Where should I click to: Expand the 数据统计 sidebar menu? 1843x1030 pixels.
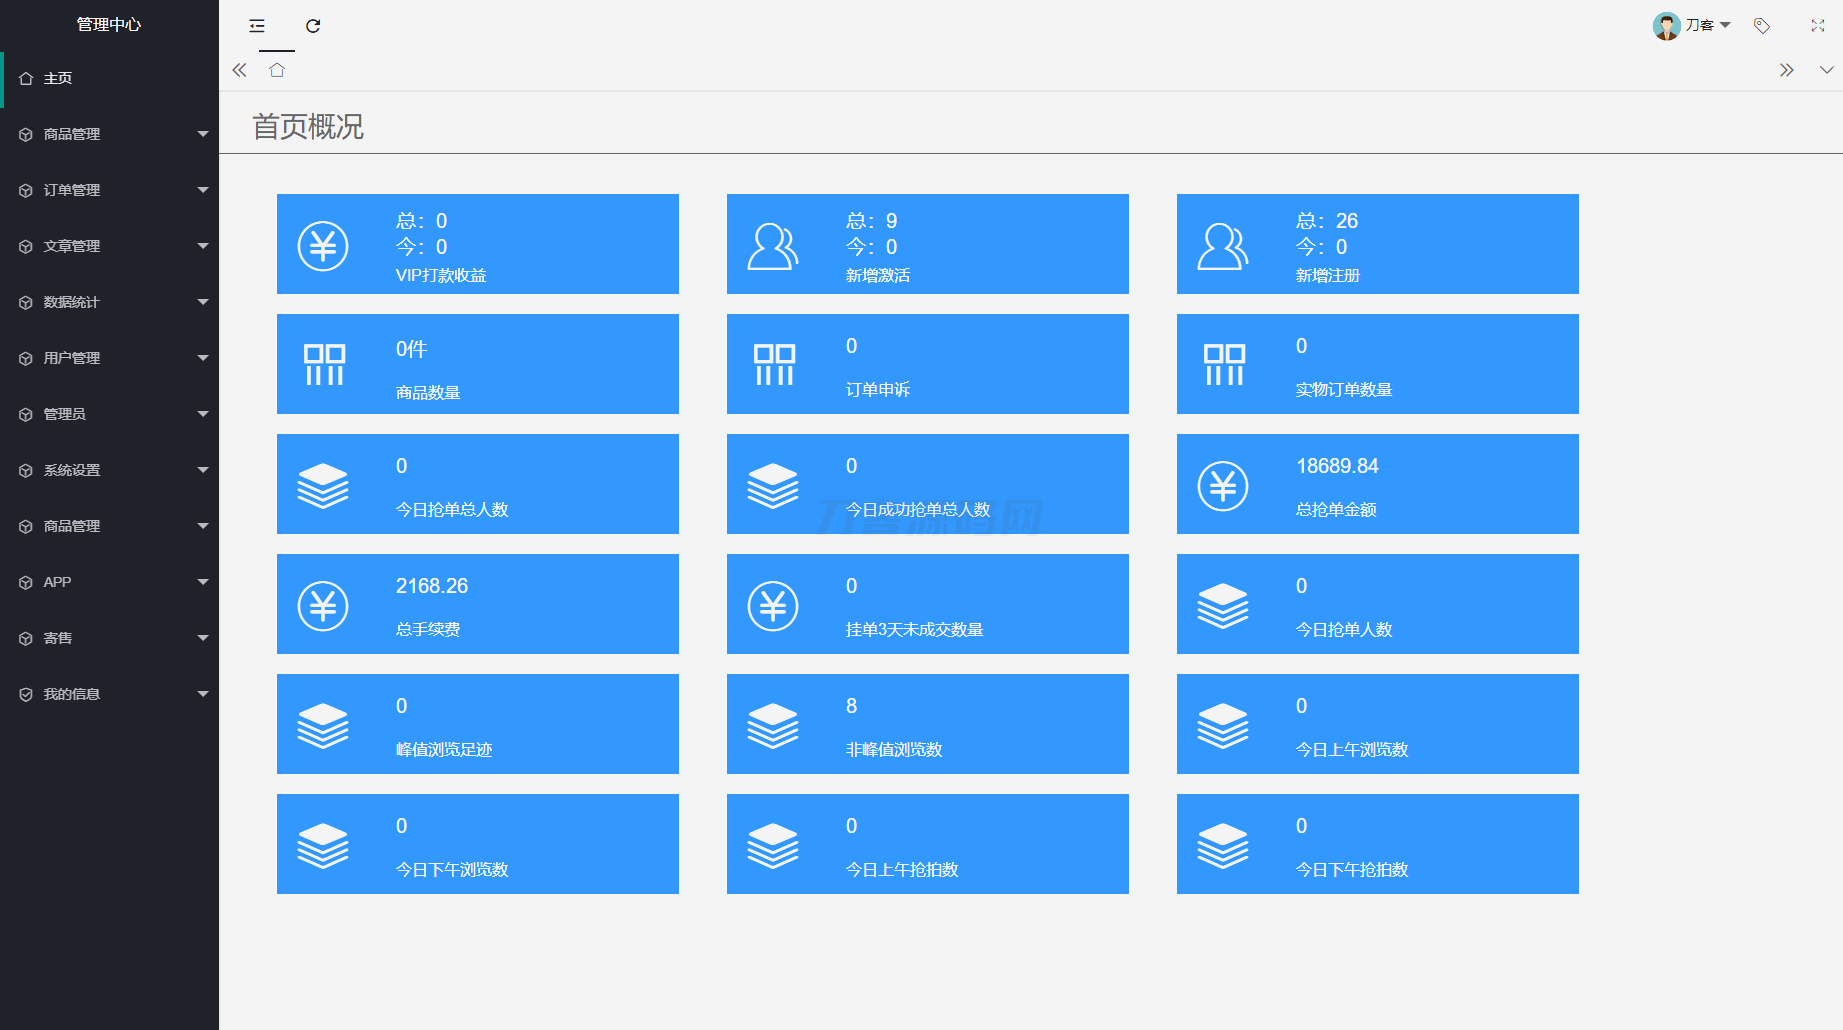click(109, 302)
